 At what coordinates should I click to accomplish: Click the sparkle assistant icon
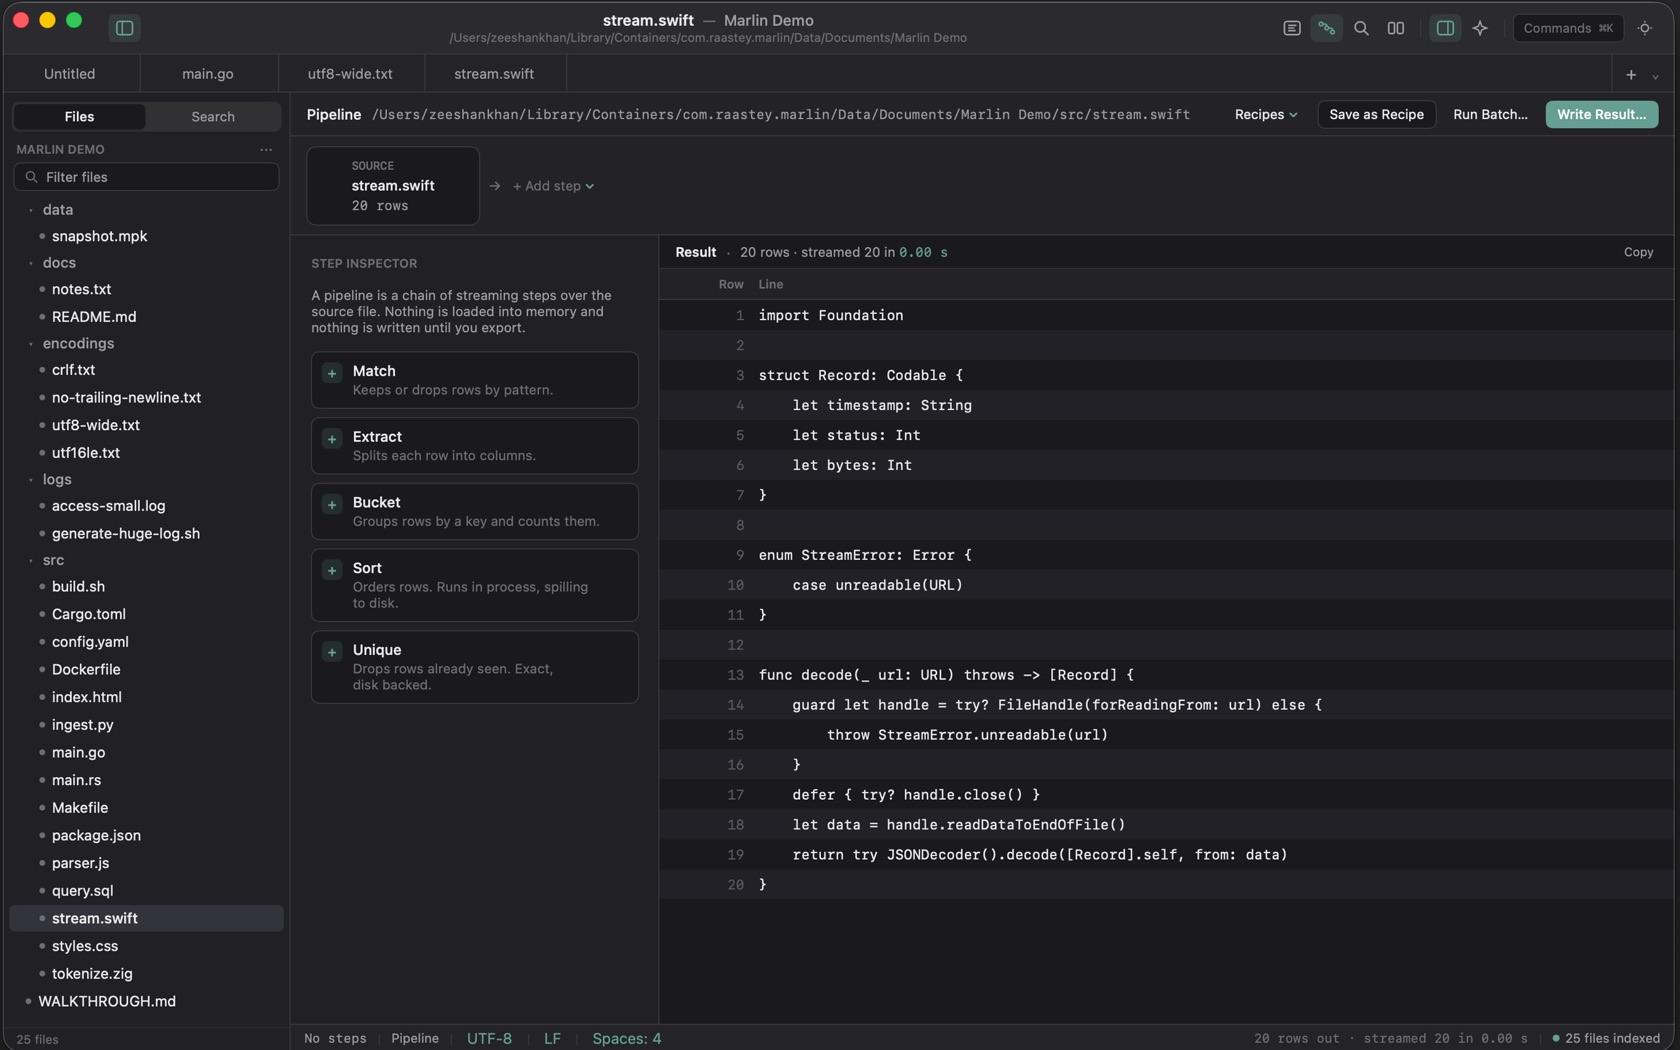pyautogui.click(x=1480, y=28)
